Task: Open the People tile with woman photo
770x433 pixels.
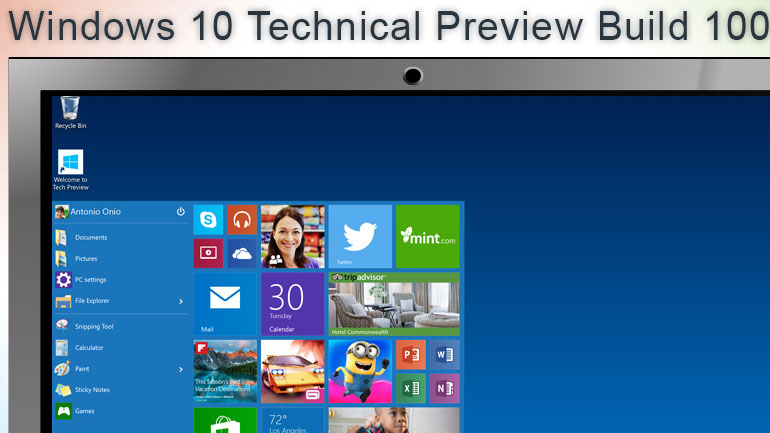Action: (x=293, y=237)
